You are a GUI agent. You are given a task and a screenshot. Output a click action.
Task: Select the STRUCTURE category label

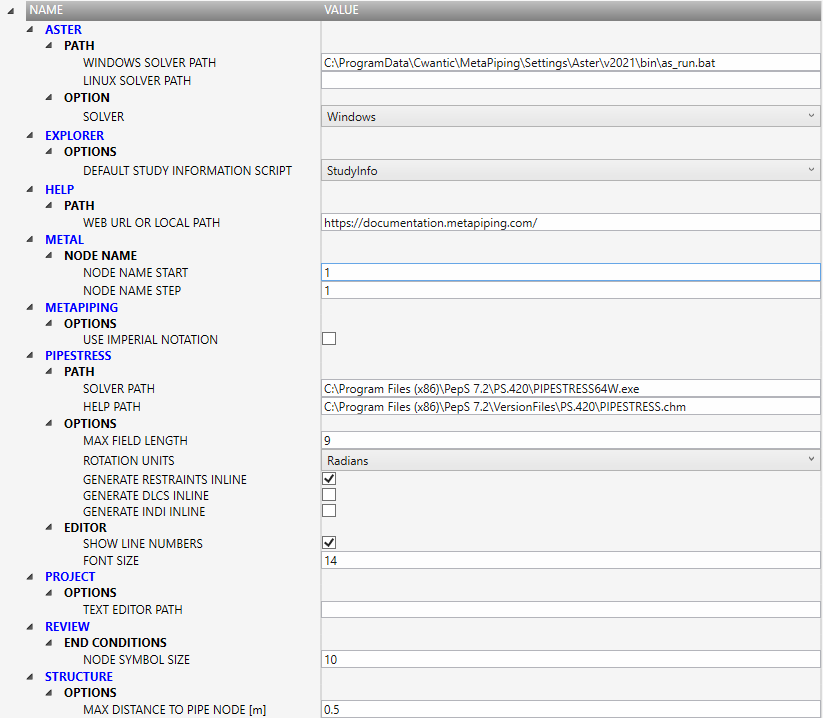click(x=79, y=677)
